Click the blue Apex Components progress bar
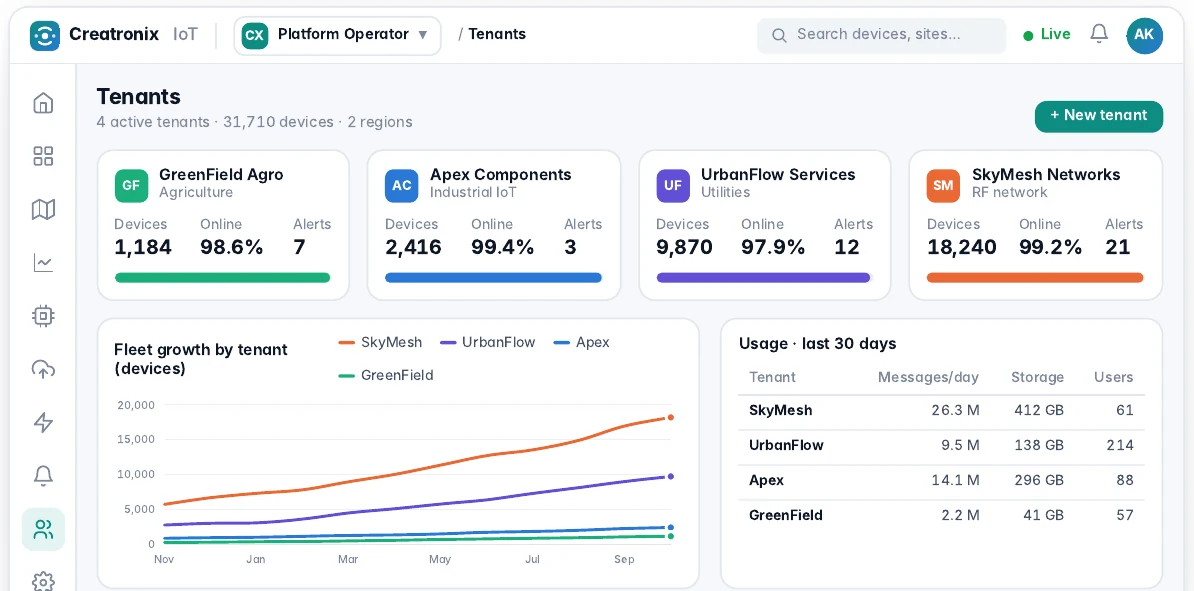1194x591 pixels. click(493, 278)
